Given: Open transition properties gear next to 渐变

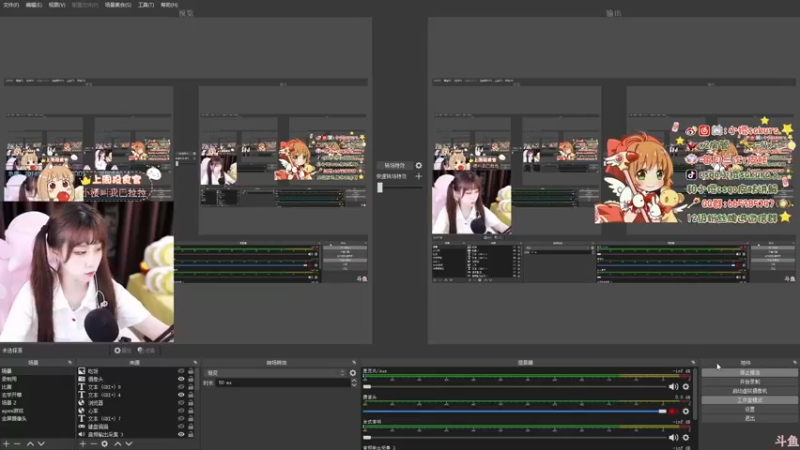Looking at the screenshot, I should tap(353, 373).
